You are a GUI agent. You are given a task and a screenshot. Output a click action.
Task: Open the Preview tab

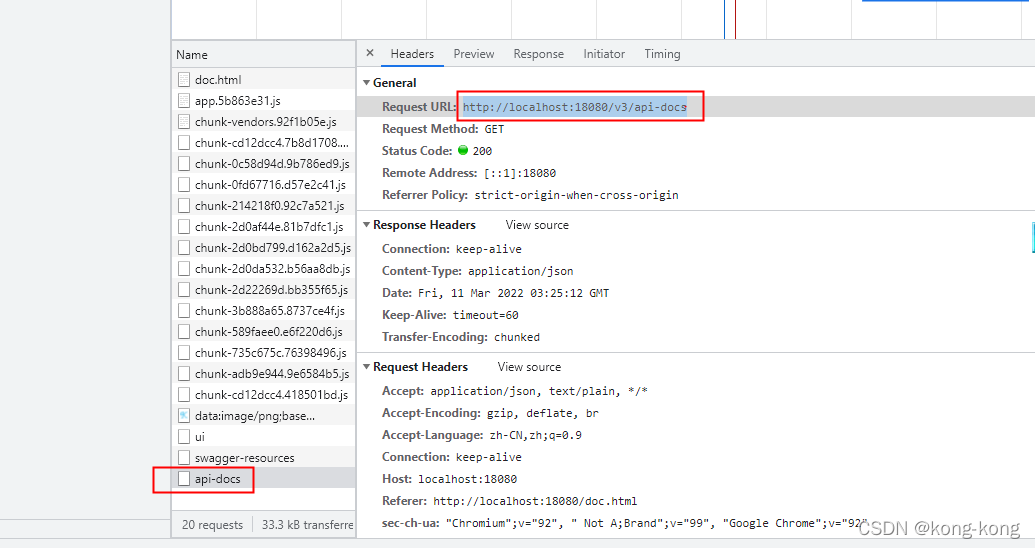pos(473,54)
